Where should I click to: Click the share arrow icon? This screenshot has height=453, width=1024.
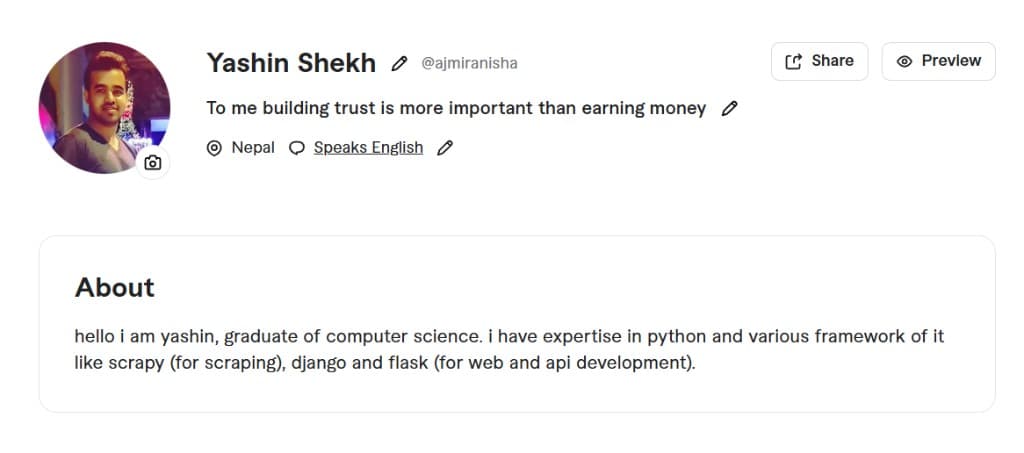(x=793, y=61)
